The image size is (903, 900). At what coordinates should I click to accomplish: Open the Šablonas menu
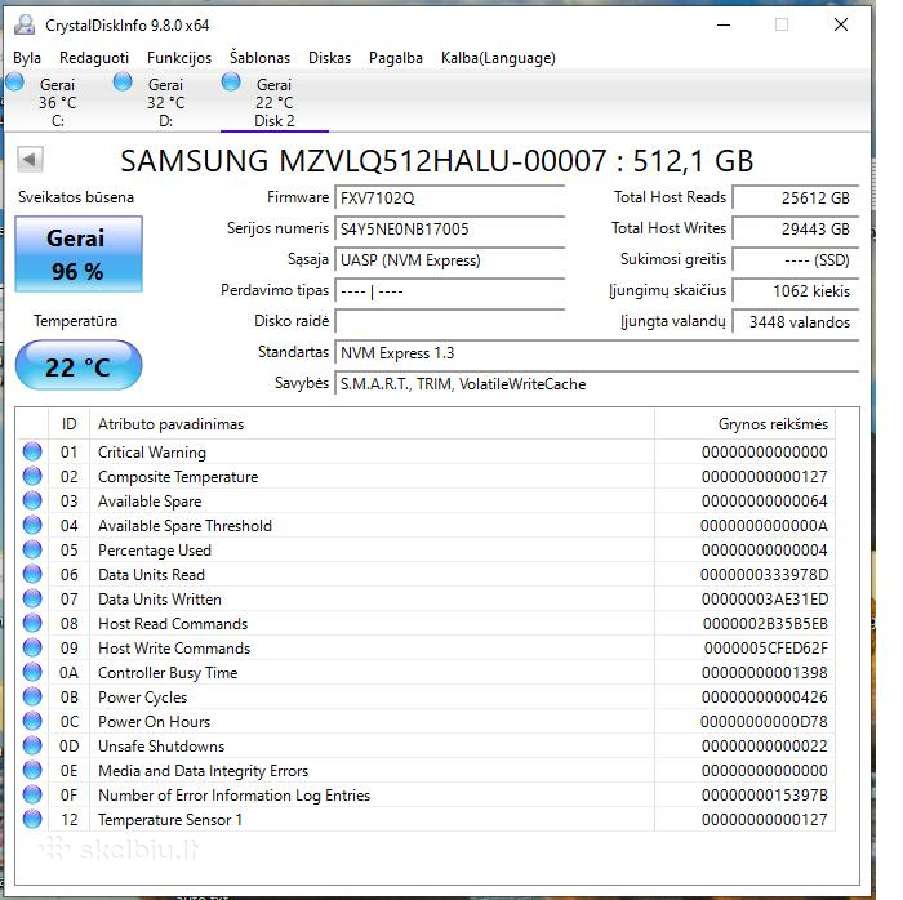pos(260,58)
